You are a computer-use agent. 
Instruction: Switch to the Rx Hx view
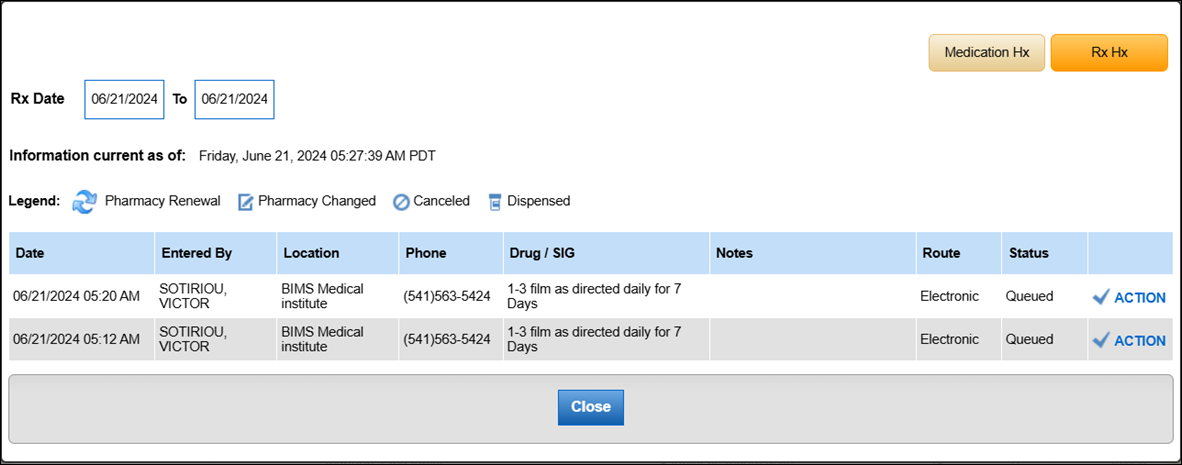click(x=1108, y=53)
